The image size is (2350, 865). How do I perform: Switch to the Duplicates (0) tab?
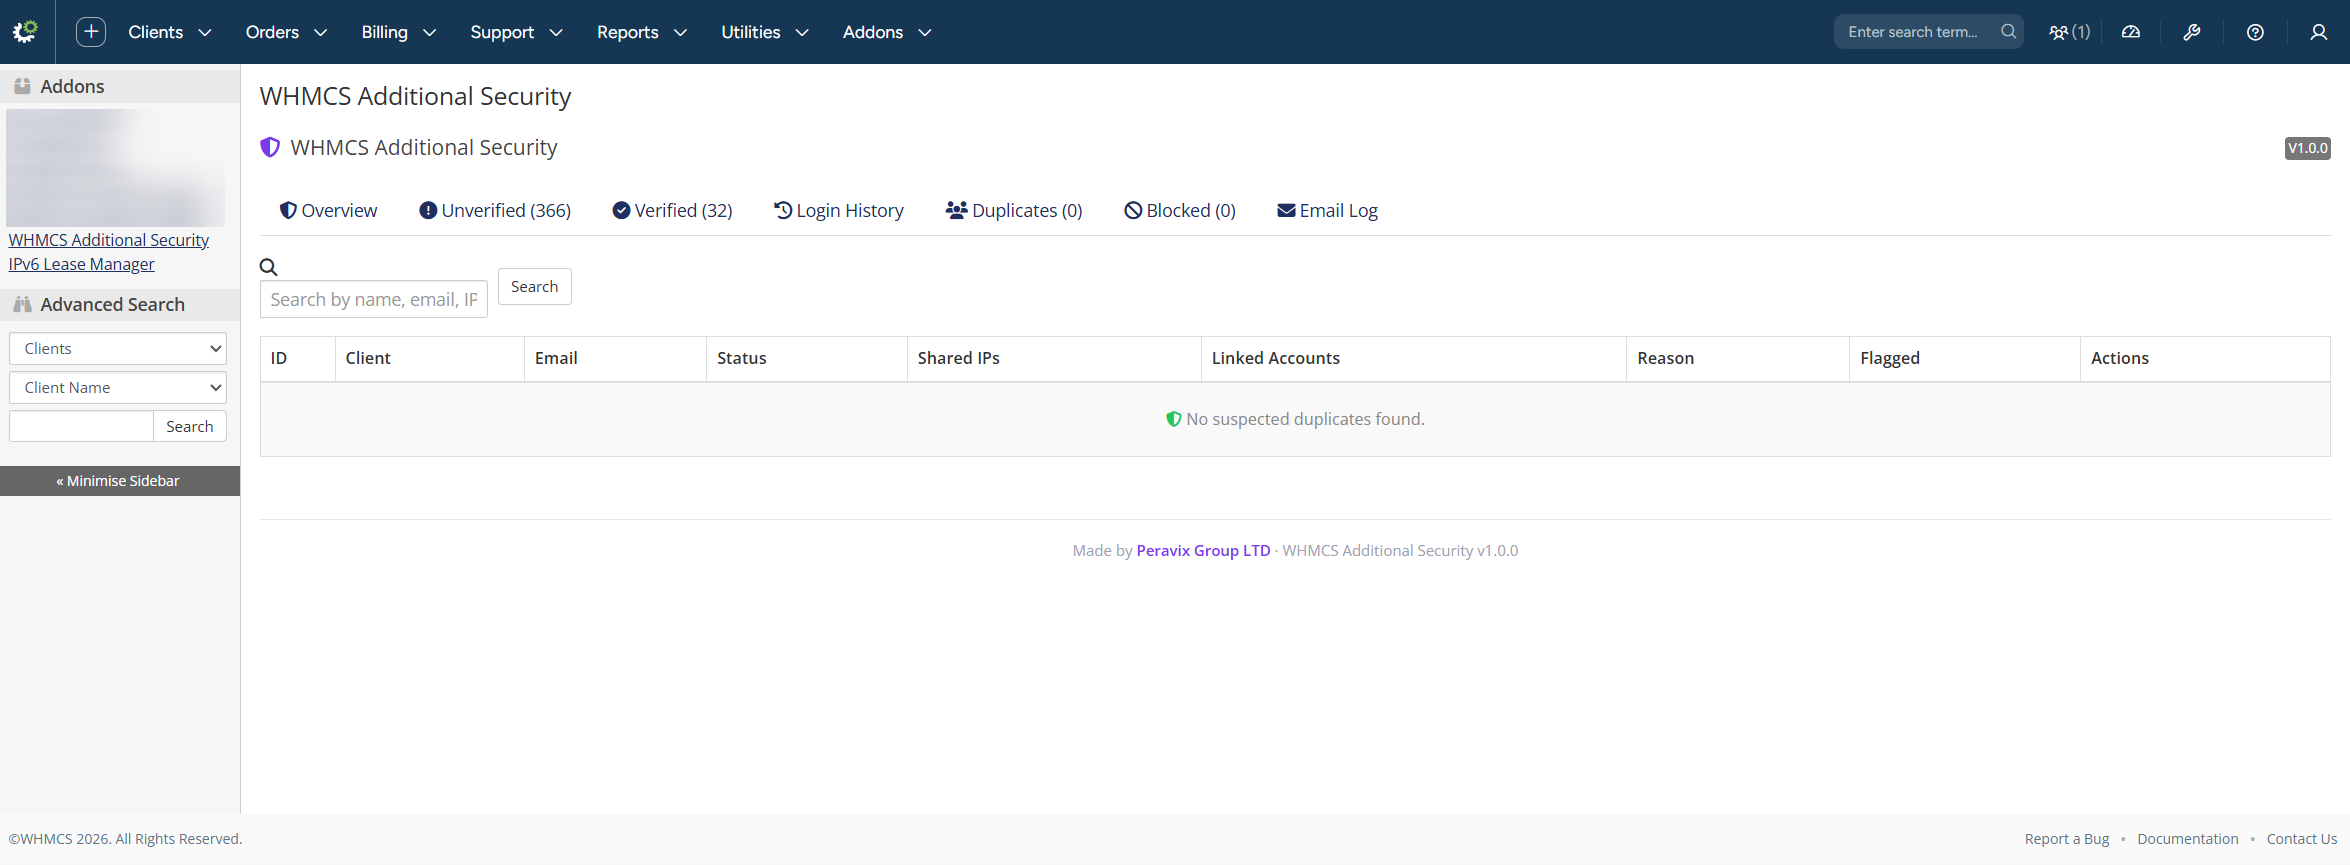coord(1014,210)
